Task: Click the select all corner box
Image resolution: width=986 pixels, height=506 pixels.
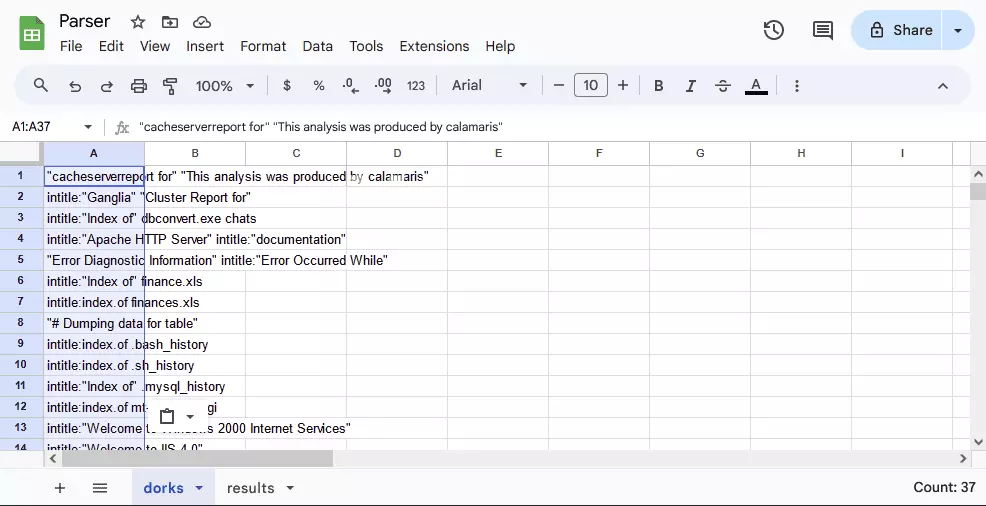Action: [x=21, y=153]
